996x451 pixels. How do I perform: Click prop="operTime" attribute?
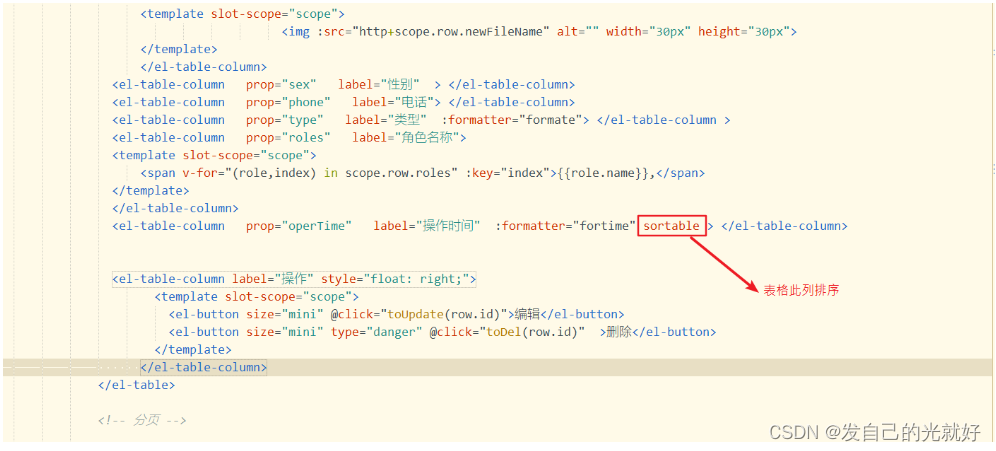(299, 226)
